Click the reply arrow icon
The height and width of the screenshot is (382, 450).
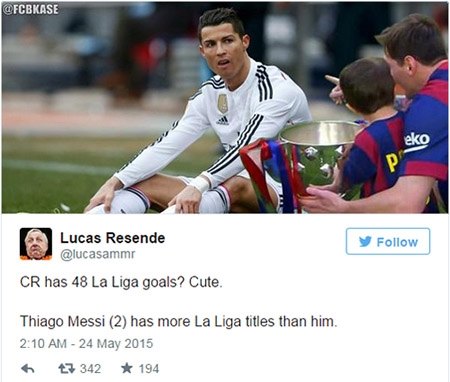pyautogui.click(x=28, y=368)
